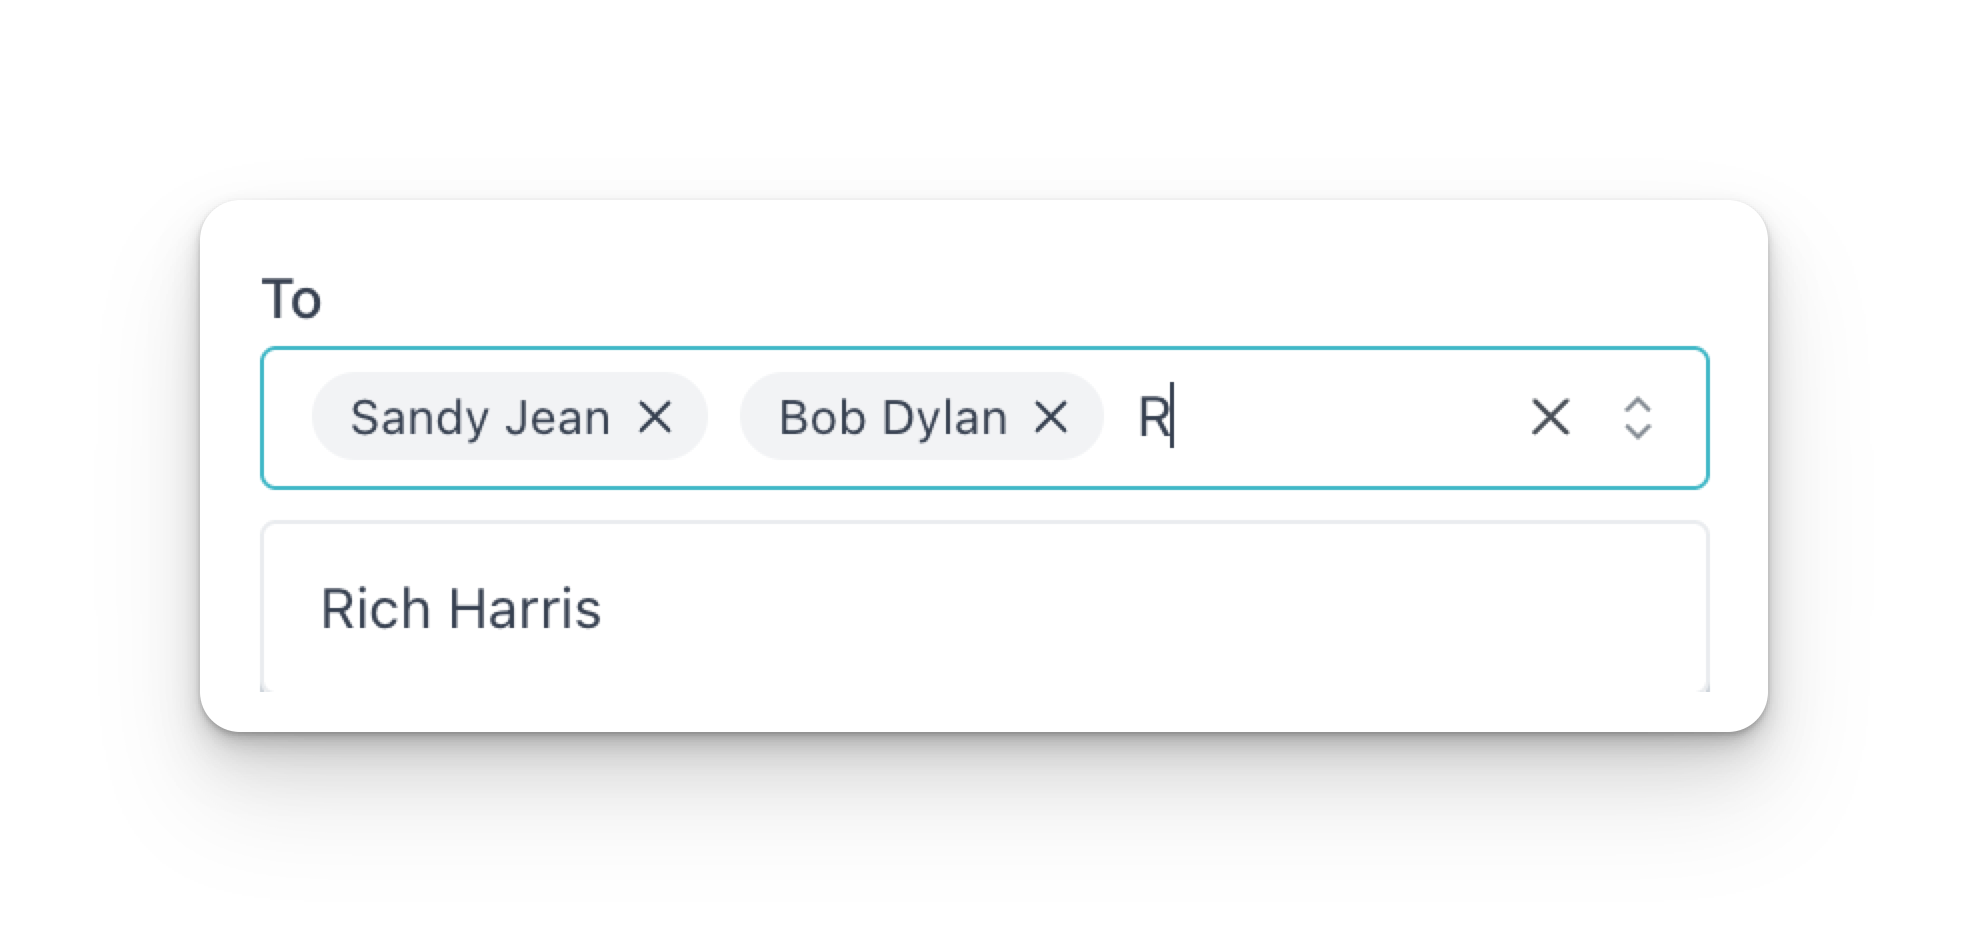1968x932 pixels.
Task: Choose the Rich Harris dropdown option
Action: pos(461,608)
